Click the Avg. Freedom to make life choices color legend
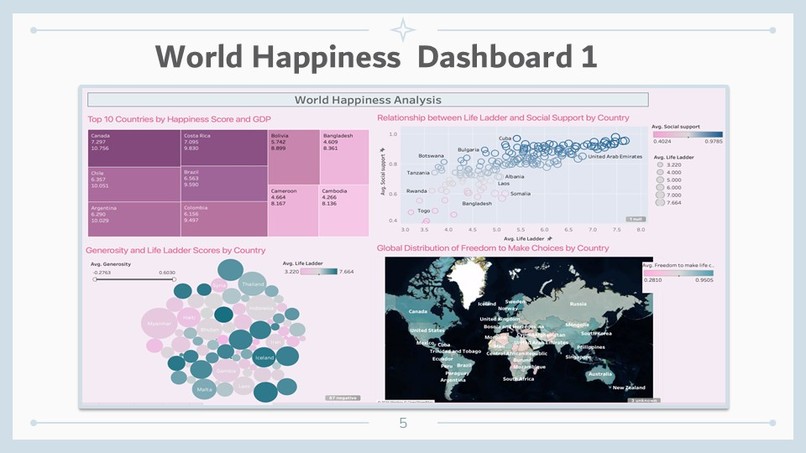 pyautogui.click(x=679, y=273)
